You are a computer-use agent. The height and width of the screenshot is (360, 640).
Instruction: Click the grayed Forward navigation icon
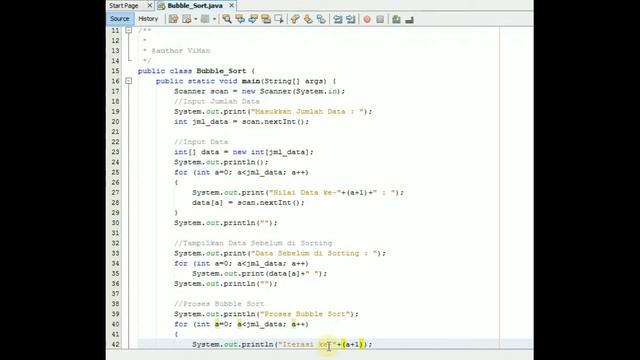(205, 19)
